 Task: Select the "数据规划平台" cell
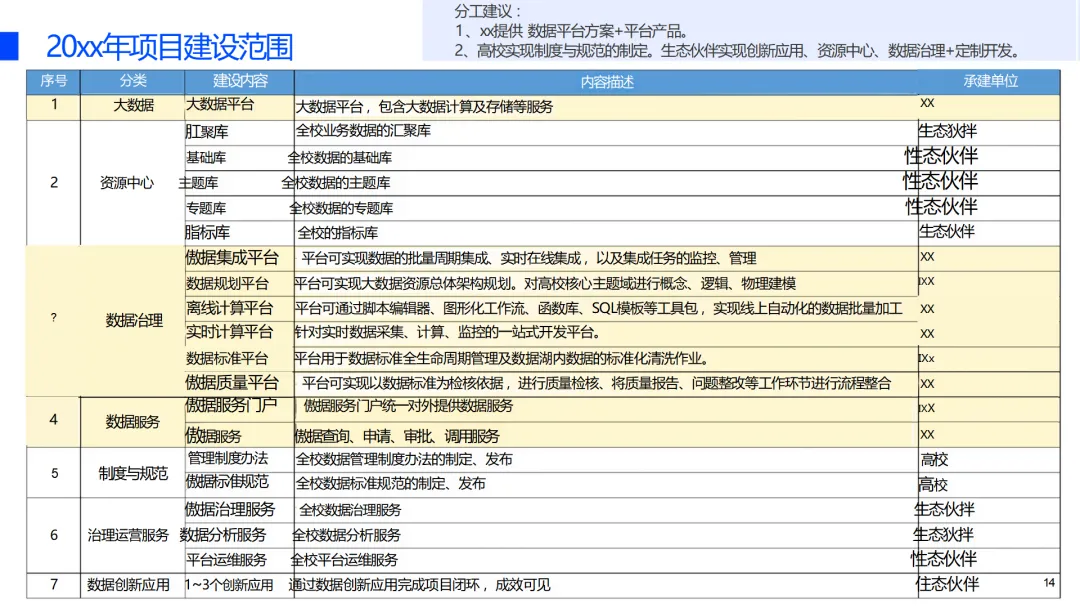pos(227,284)
